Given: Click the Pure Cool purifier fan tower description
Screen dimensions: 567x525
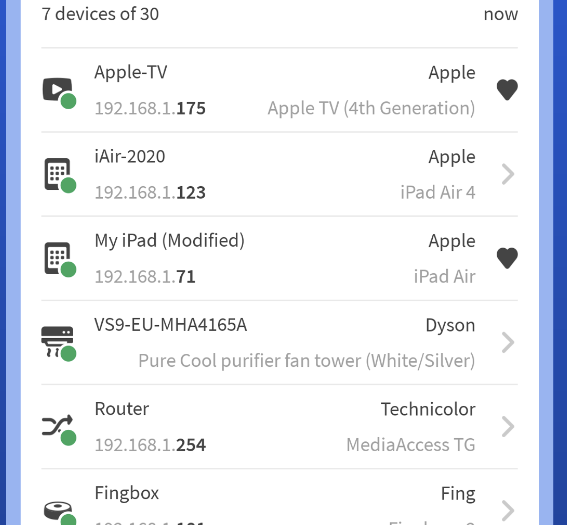Looking at the screenshot, I should coord(307,361).
